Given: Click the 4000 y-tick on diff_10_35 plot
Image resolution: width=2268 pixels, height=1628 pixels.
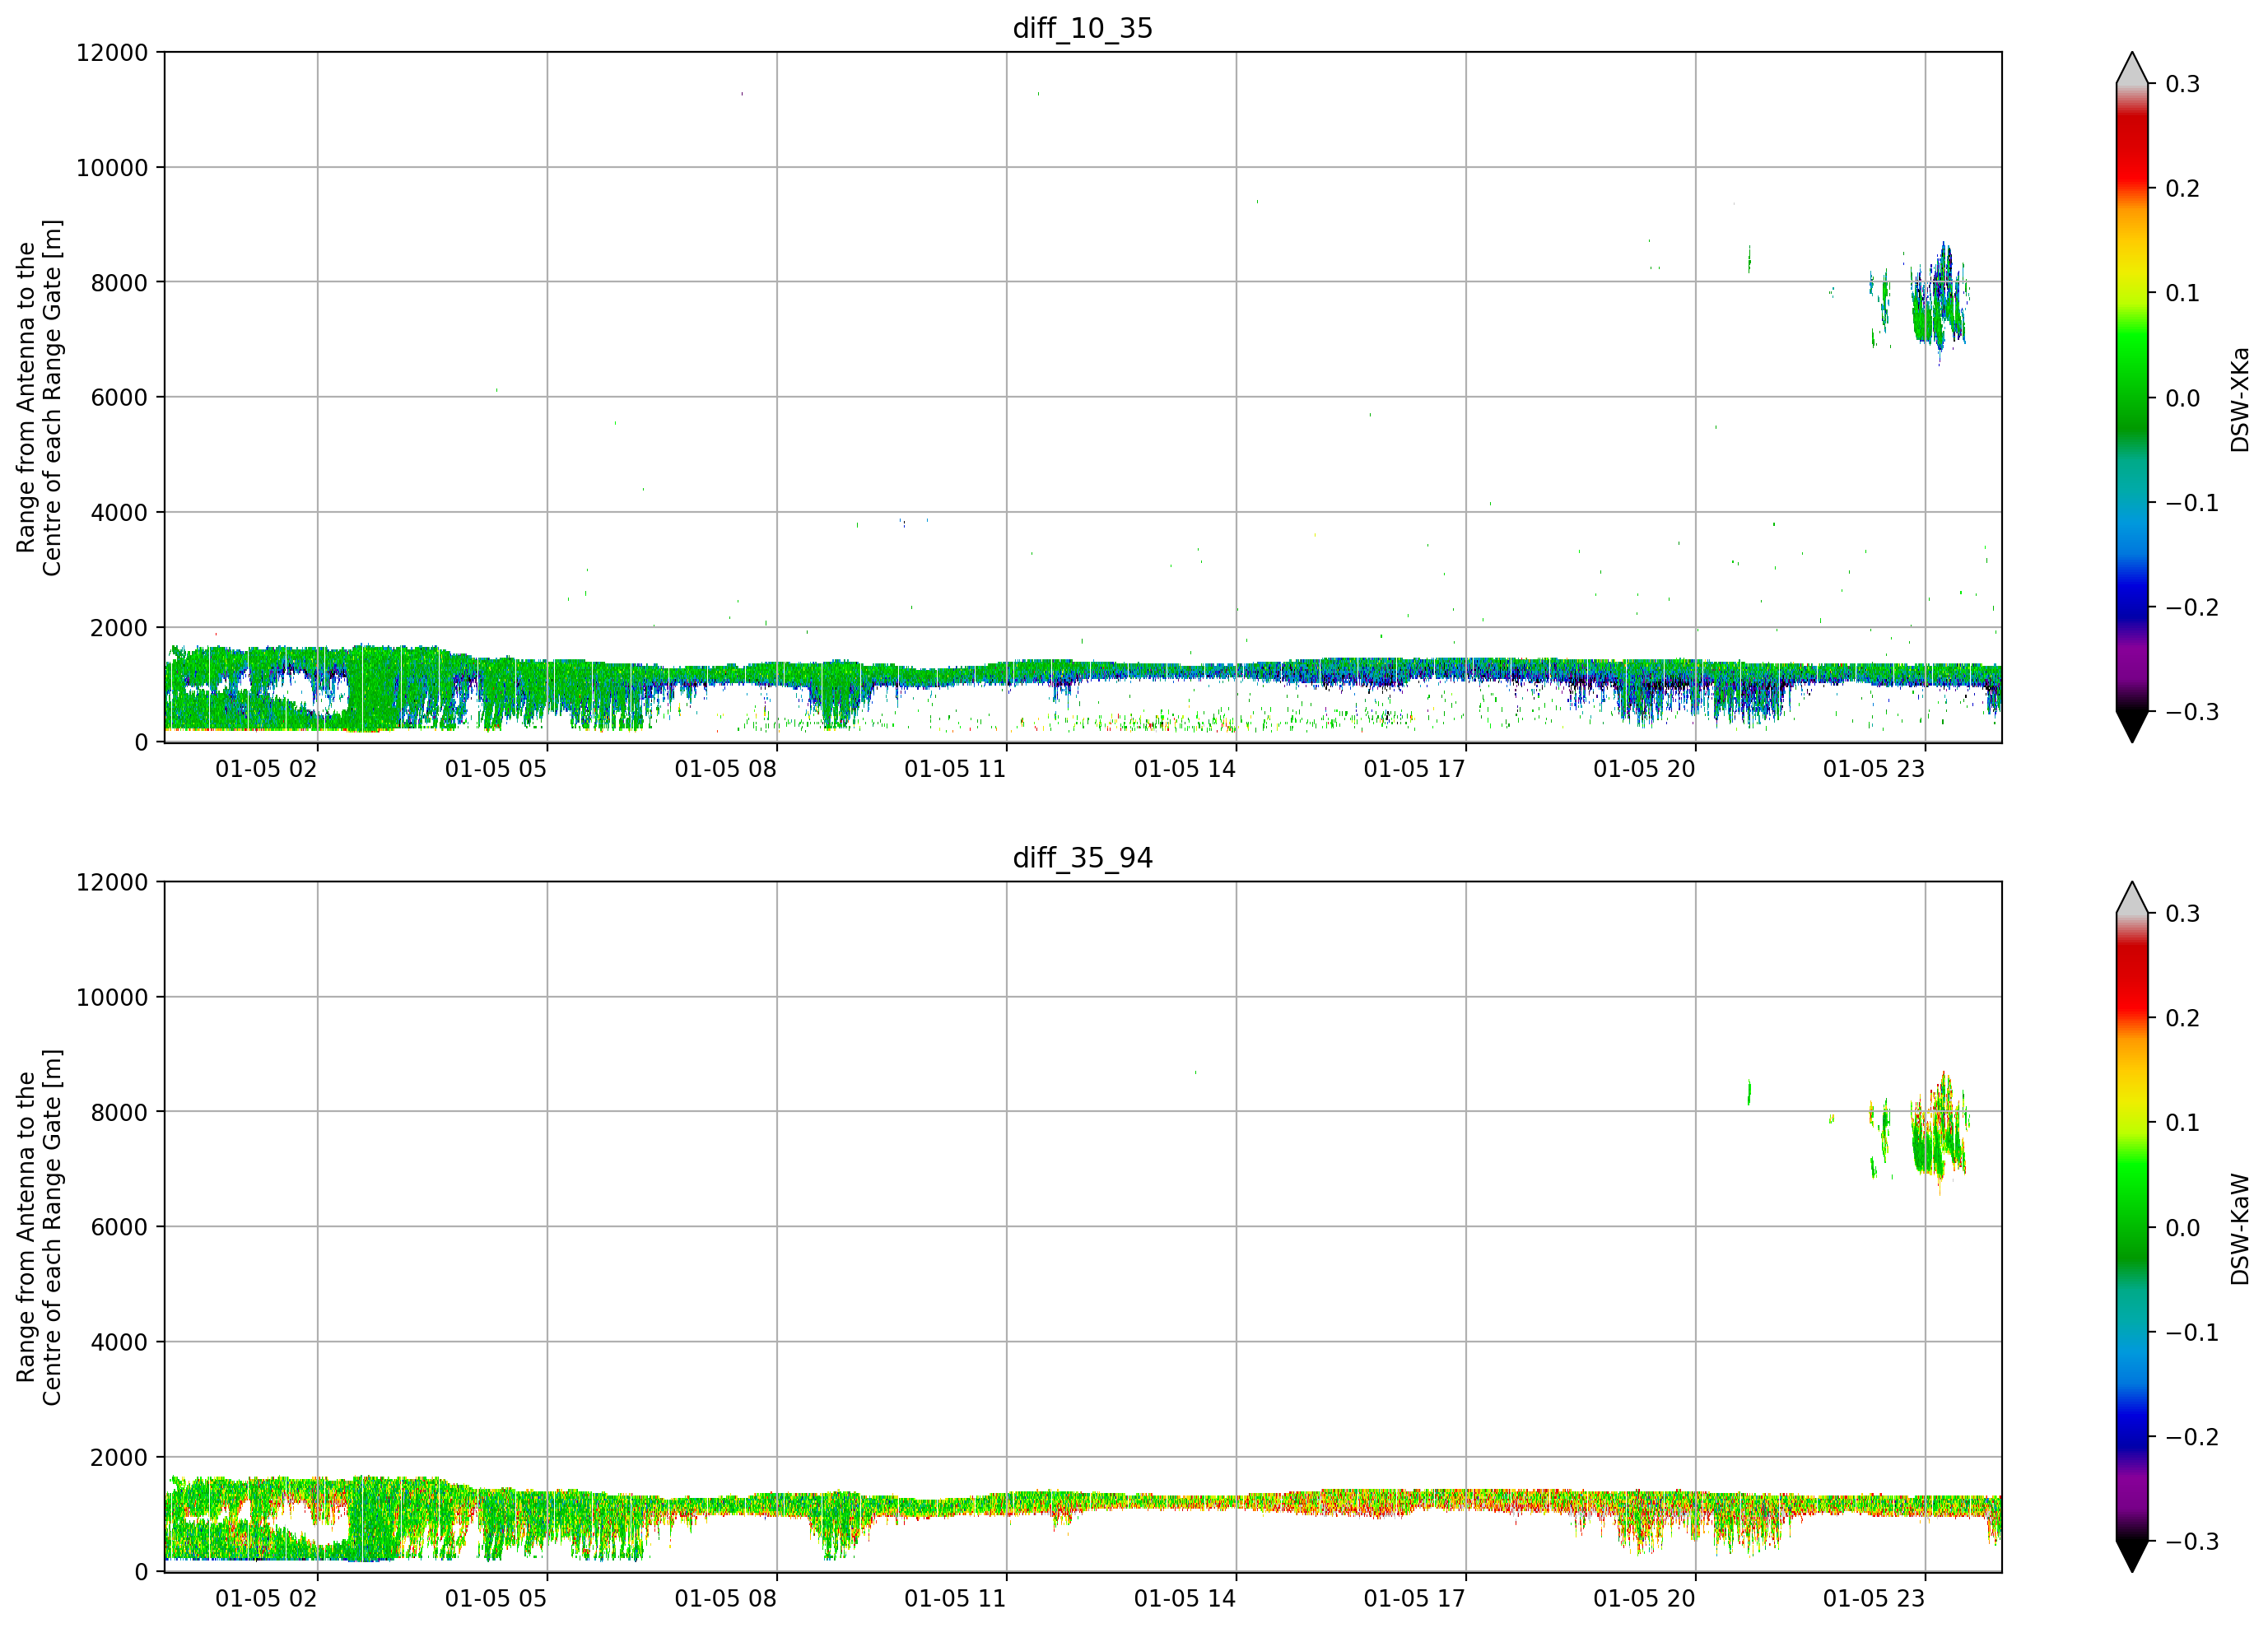Looking at the screenshot, I should (x=119, y=513).
